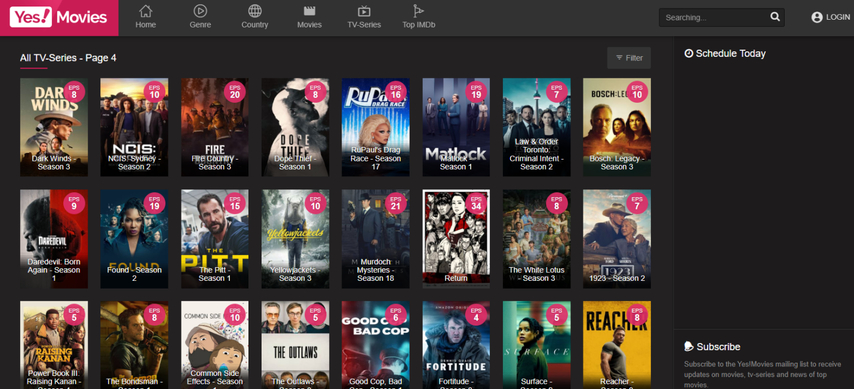
Task: Open The Pitt Season 1 poster
Action: [215, 239]
